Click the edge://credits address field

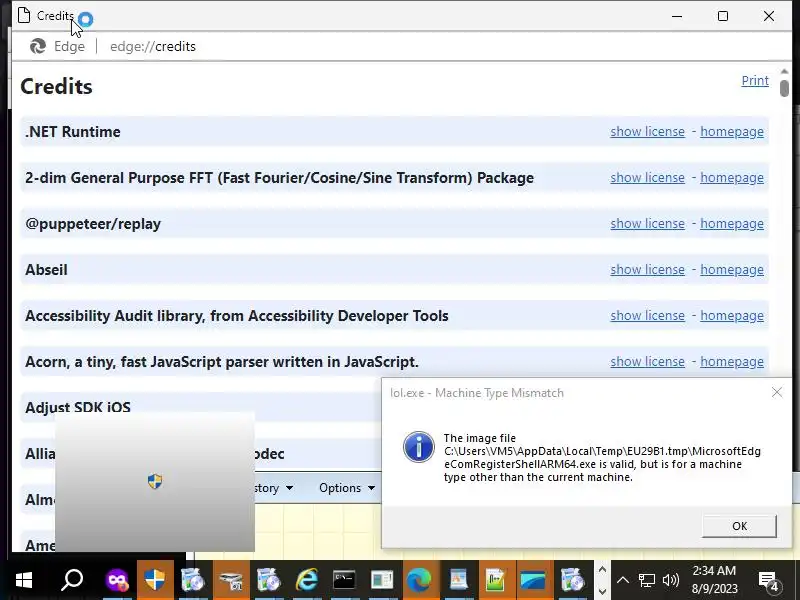pos(153,46)
